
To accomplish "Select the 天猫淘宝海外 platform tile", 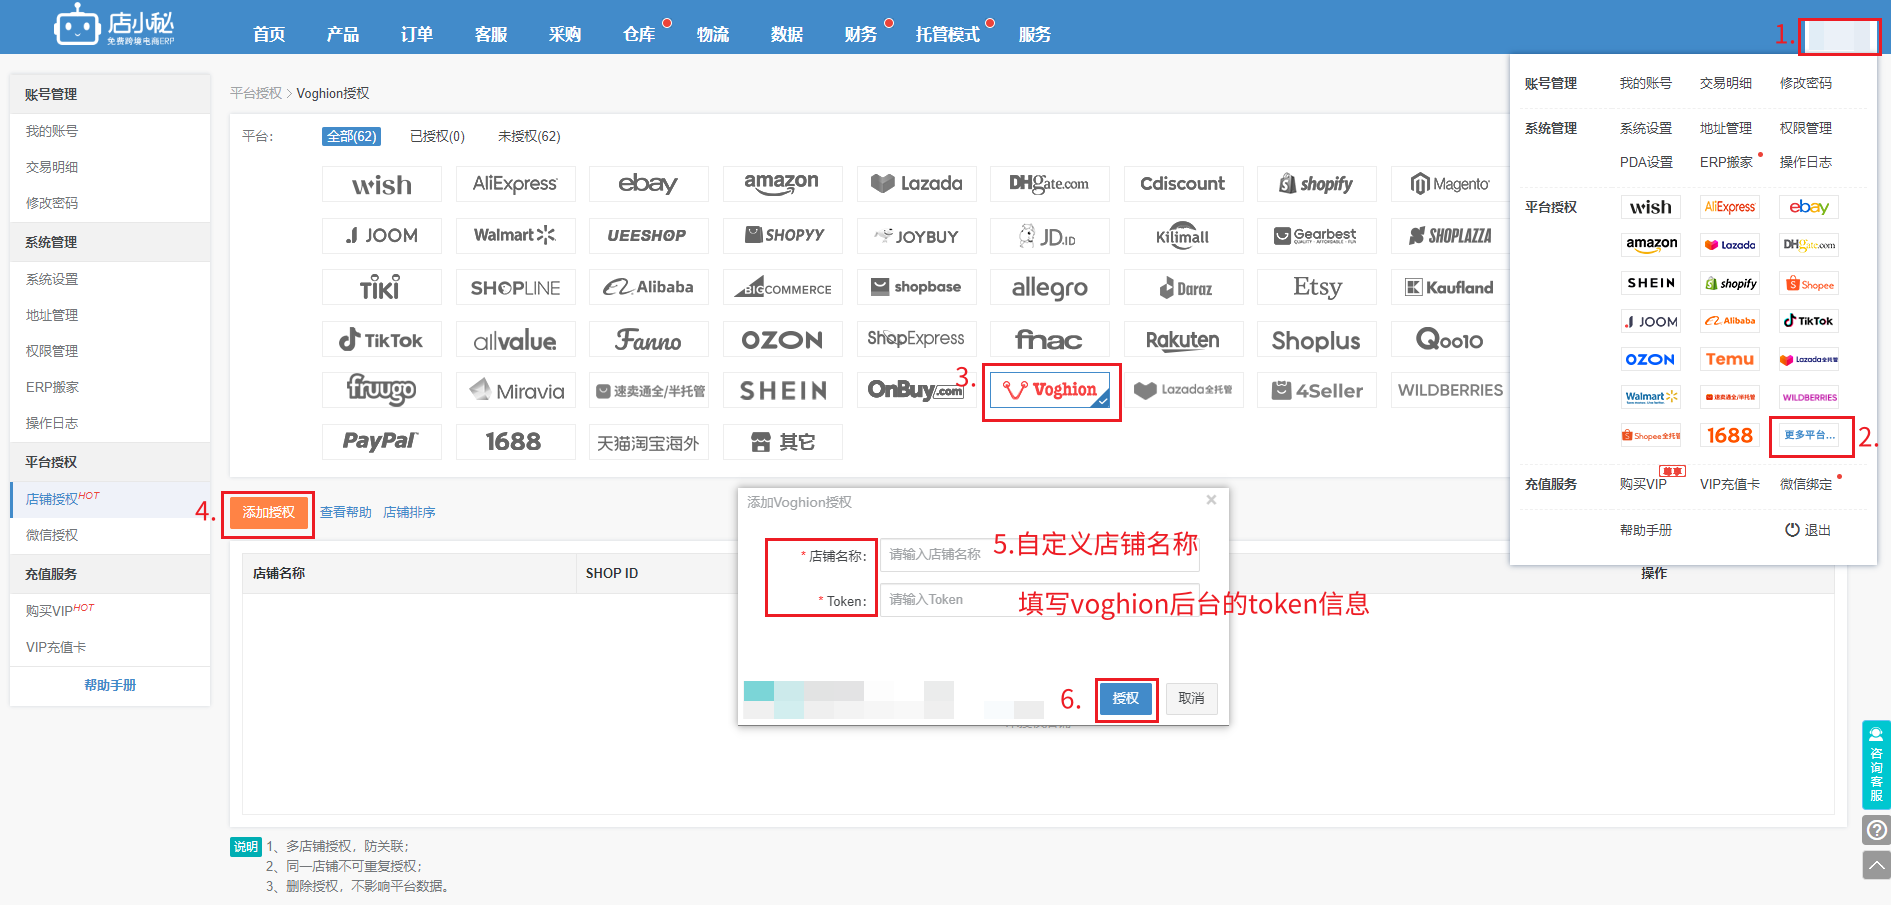I will click(649, 442).
